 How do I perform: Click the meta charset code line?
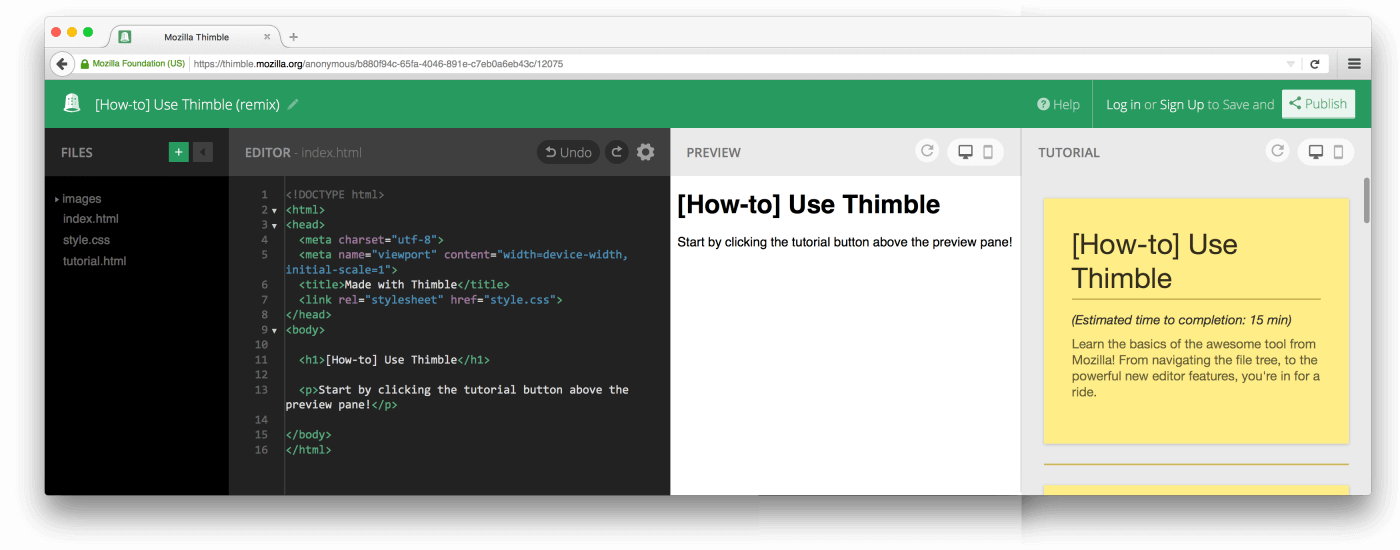[x=371, y=240]
